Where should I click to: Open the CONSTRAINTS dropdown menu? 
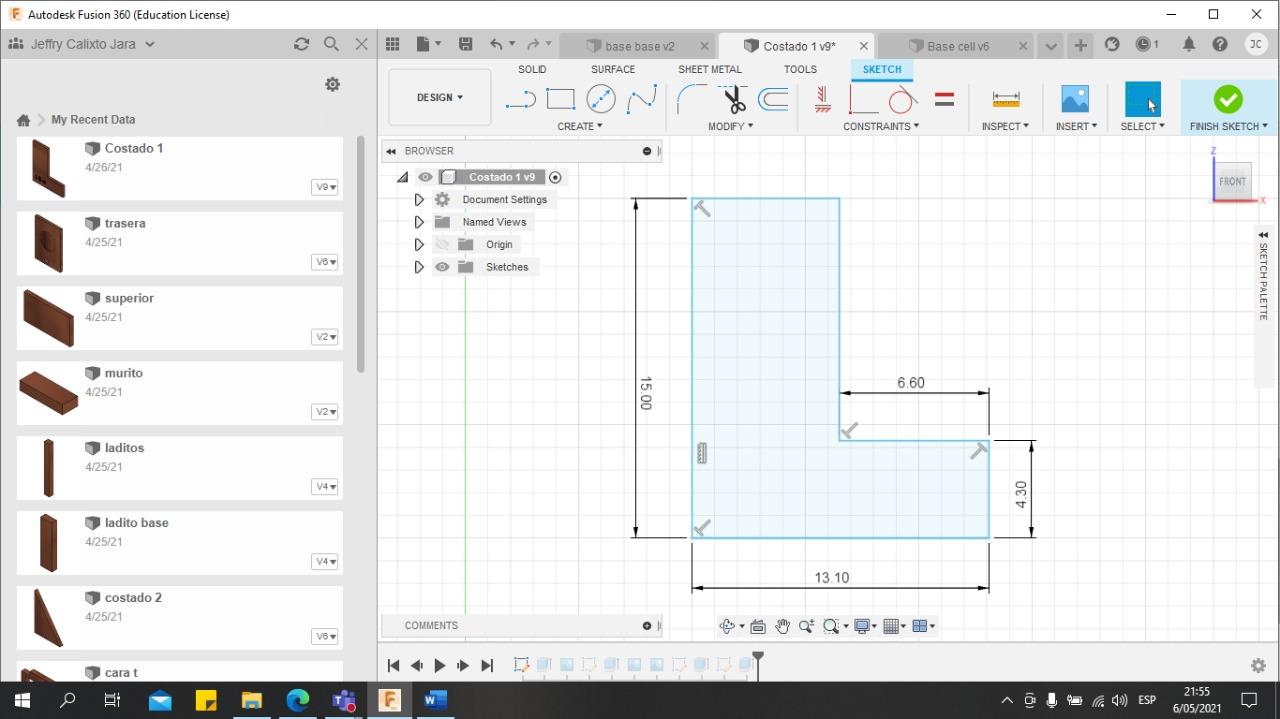(x=880, y=126)
